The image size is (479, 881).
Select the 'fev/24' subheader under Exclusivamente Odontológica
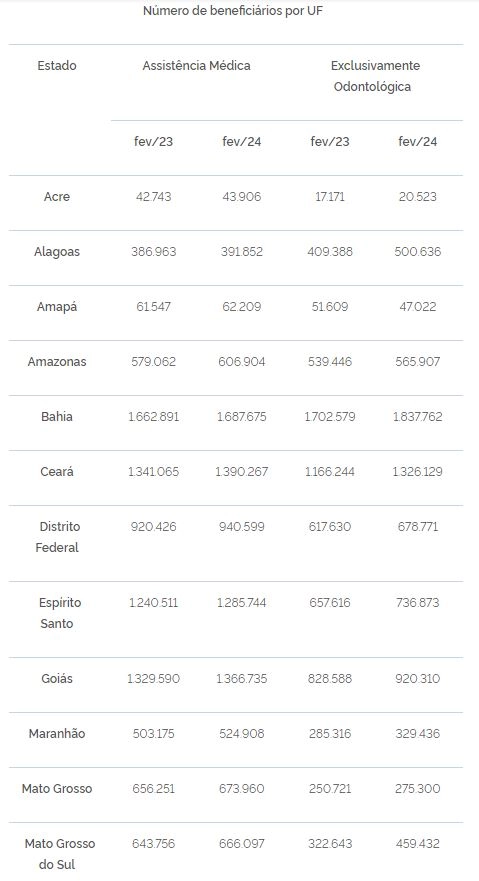point(418,142)
